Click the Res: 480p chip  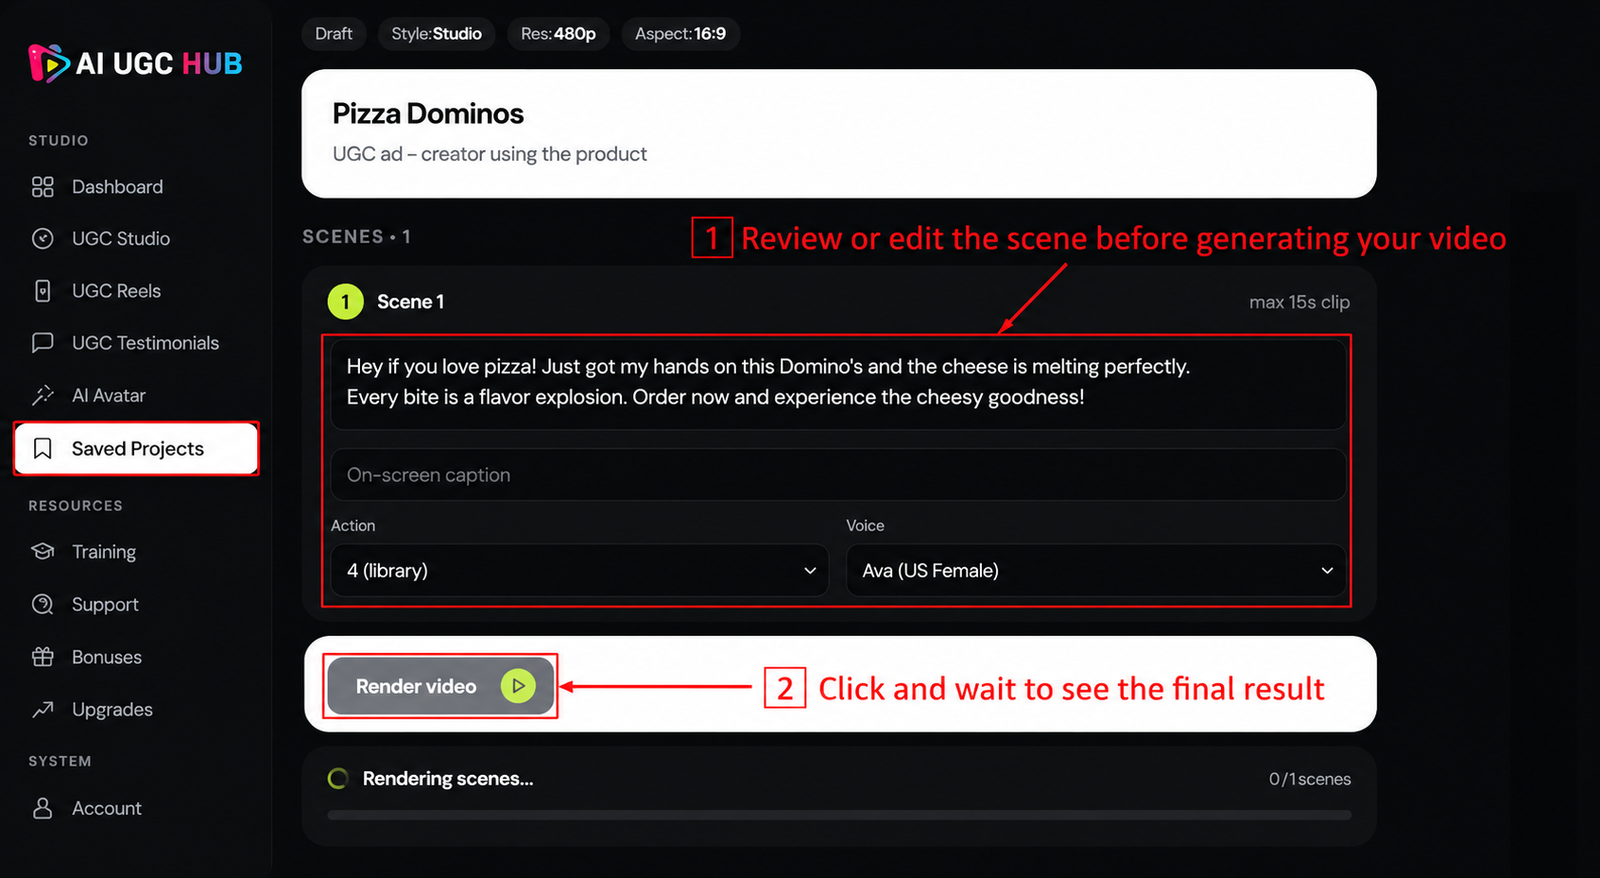(558, 34)
